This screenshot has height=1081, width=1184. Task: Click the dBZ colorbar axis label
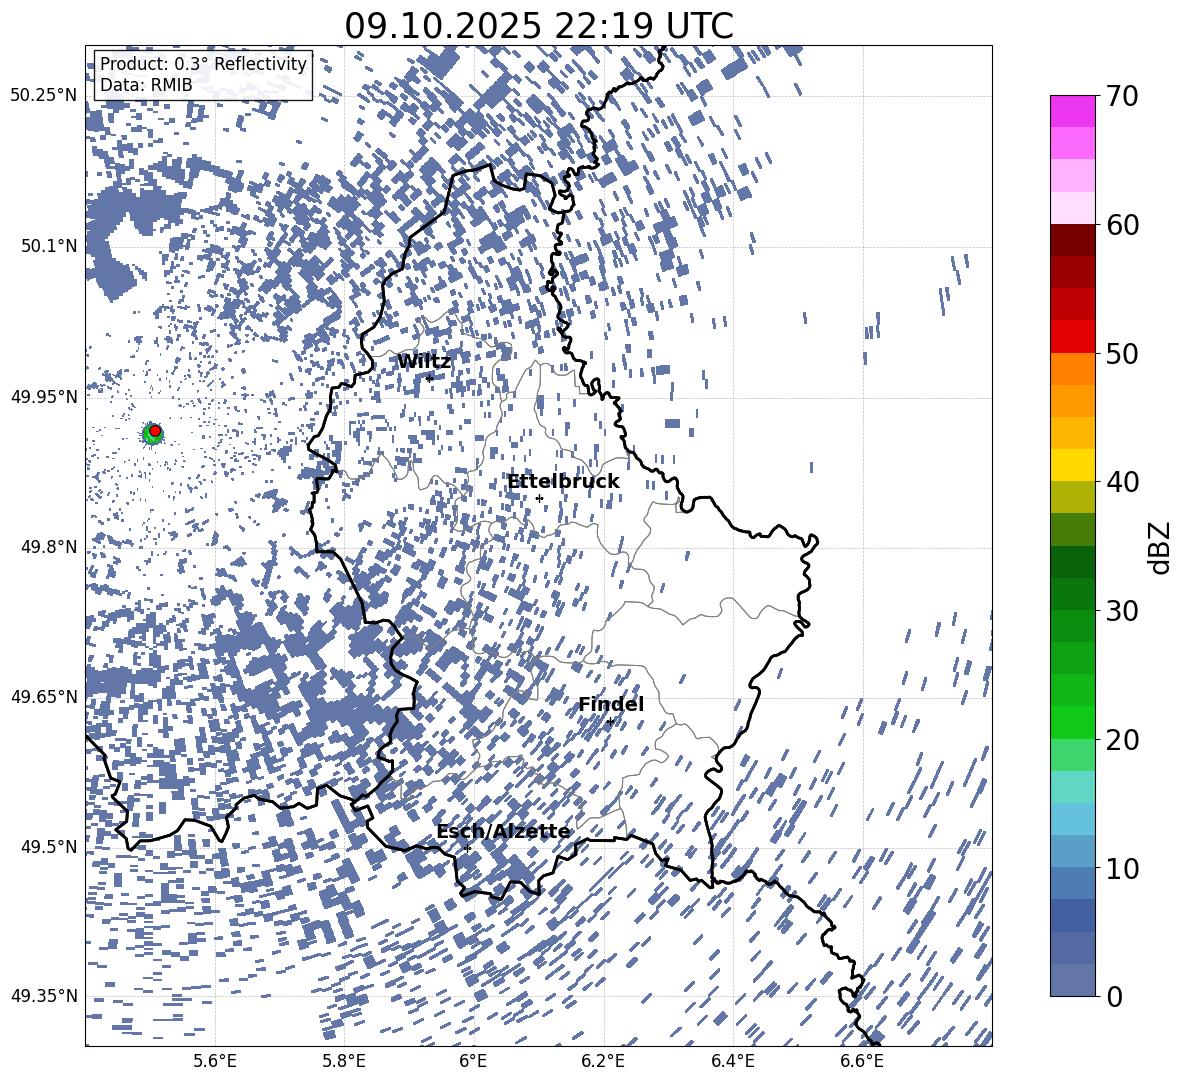point(1160,547)
